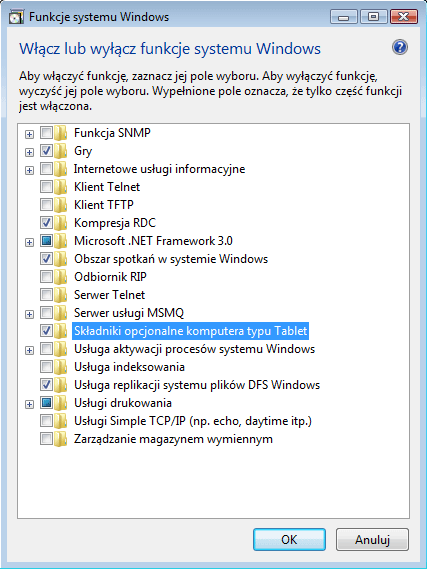Enable the Klient Telnet checkbox
The height and width of the screenshot is (569, 427).
pyautogui.click(x=46, y=187)
